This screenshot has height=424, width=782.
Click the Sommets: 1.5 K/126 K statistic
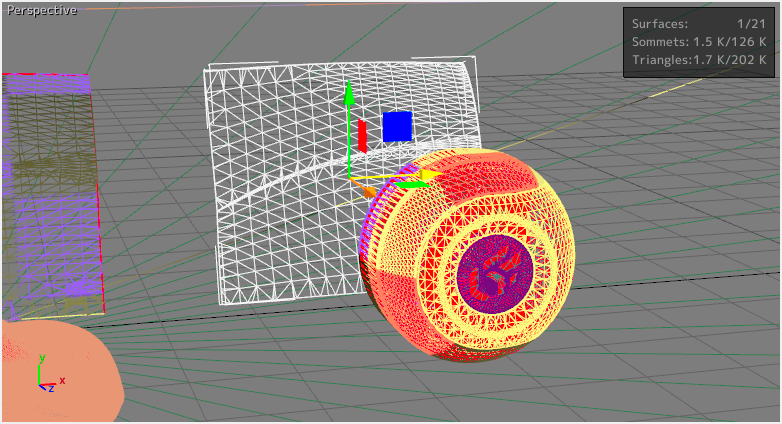(698, 42)
